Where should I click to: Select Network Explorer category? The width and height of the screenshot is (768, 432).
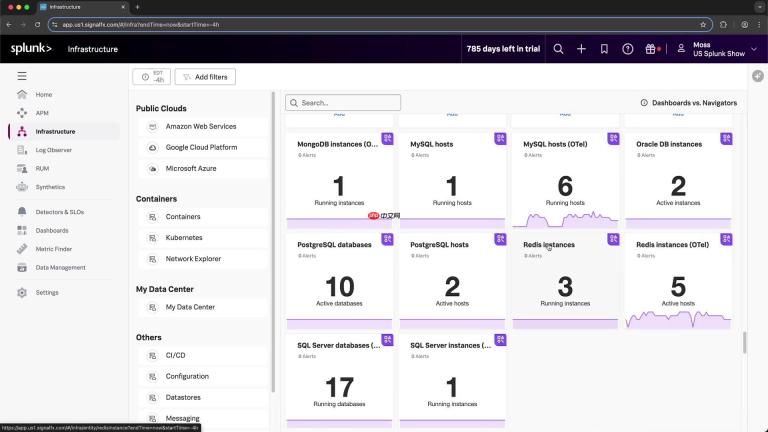point(203,259)
